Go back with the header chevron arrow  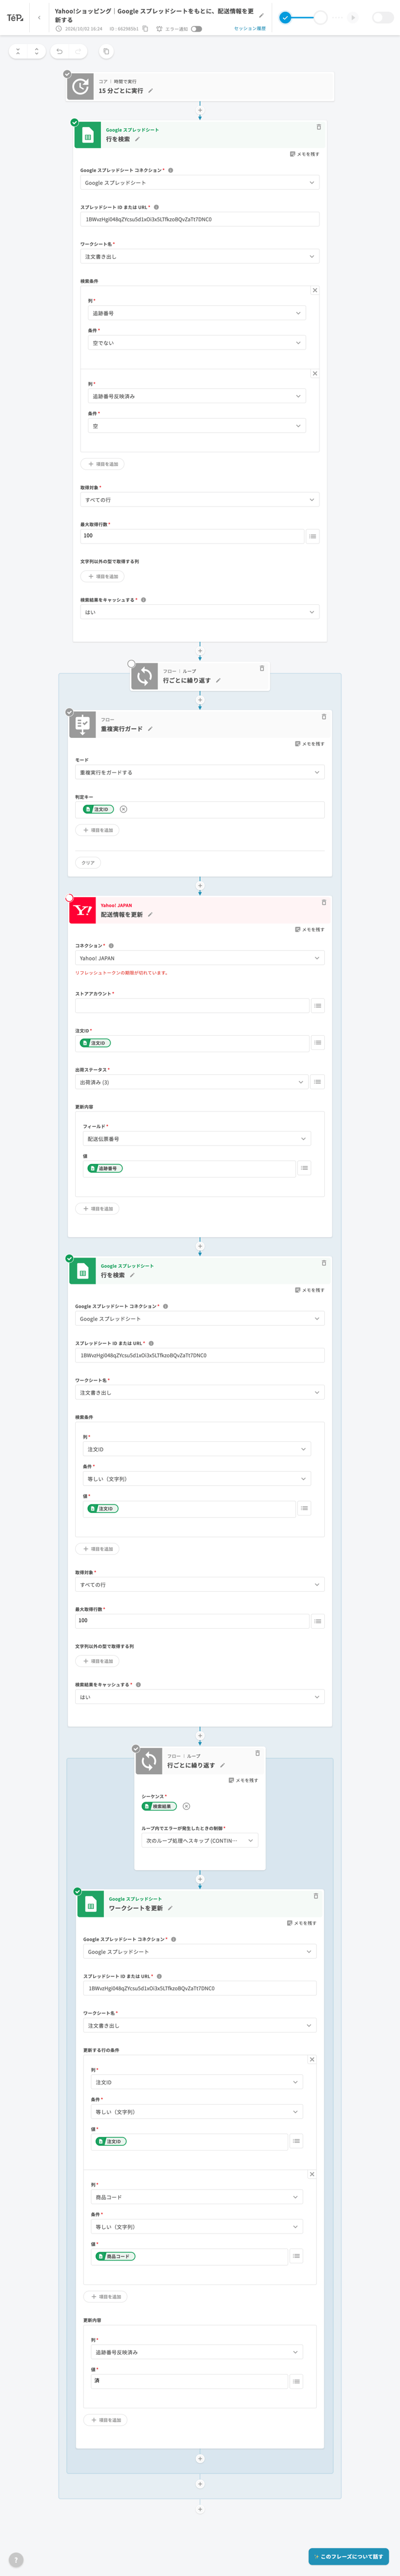click(39, 18)
